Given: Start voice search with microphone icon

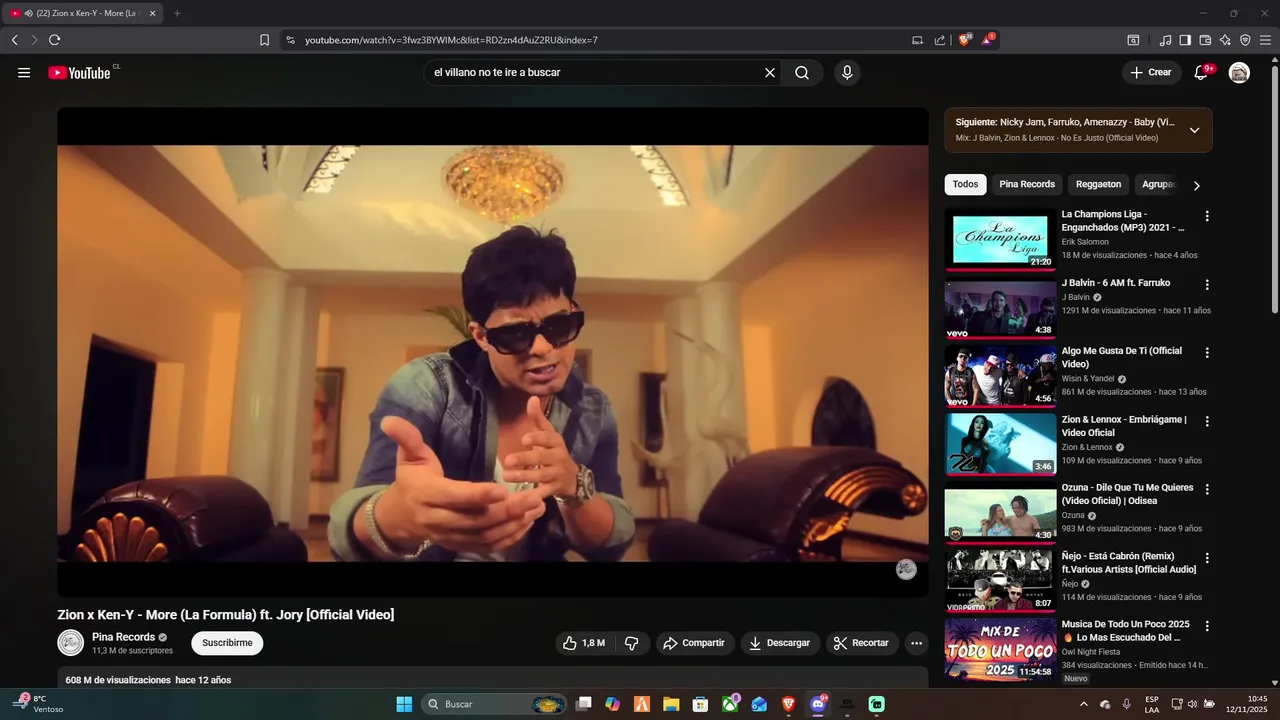Looking at the screenshot, I should (847, 72).
